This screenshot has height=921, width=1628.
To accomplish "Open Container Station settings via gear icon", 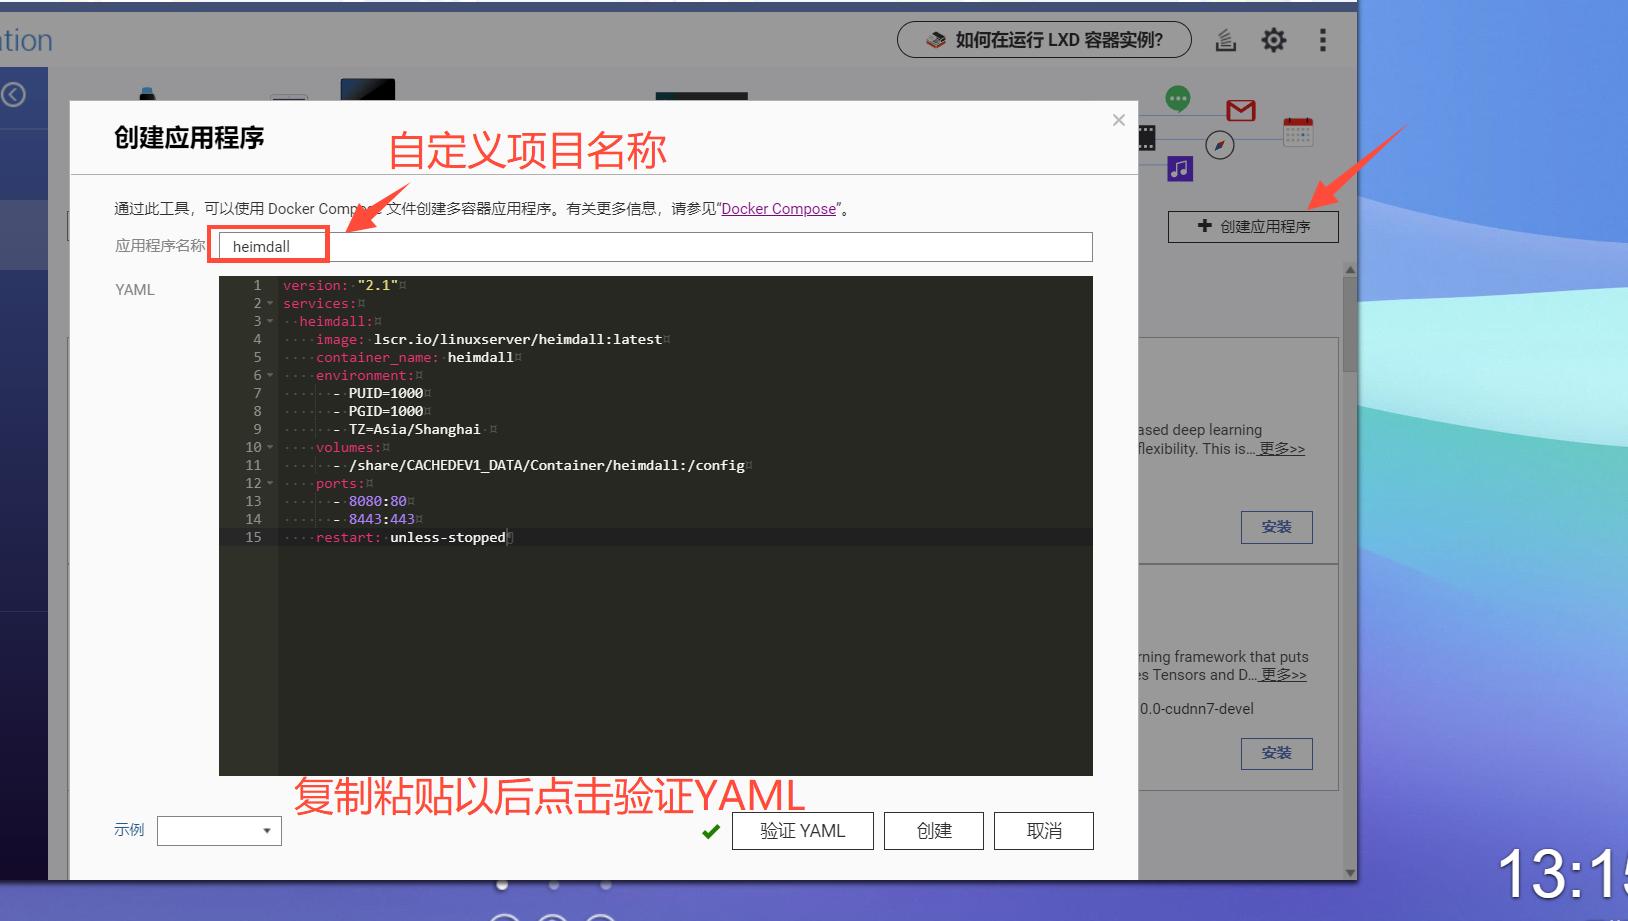I will coord(1273,39).
